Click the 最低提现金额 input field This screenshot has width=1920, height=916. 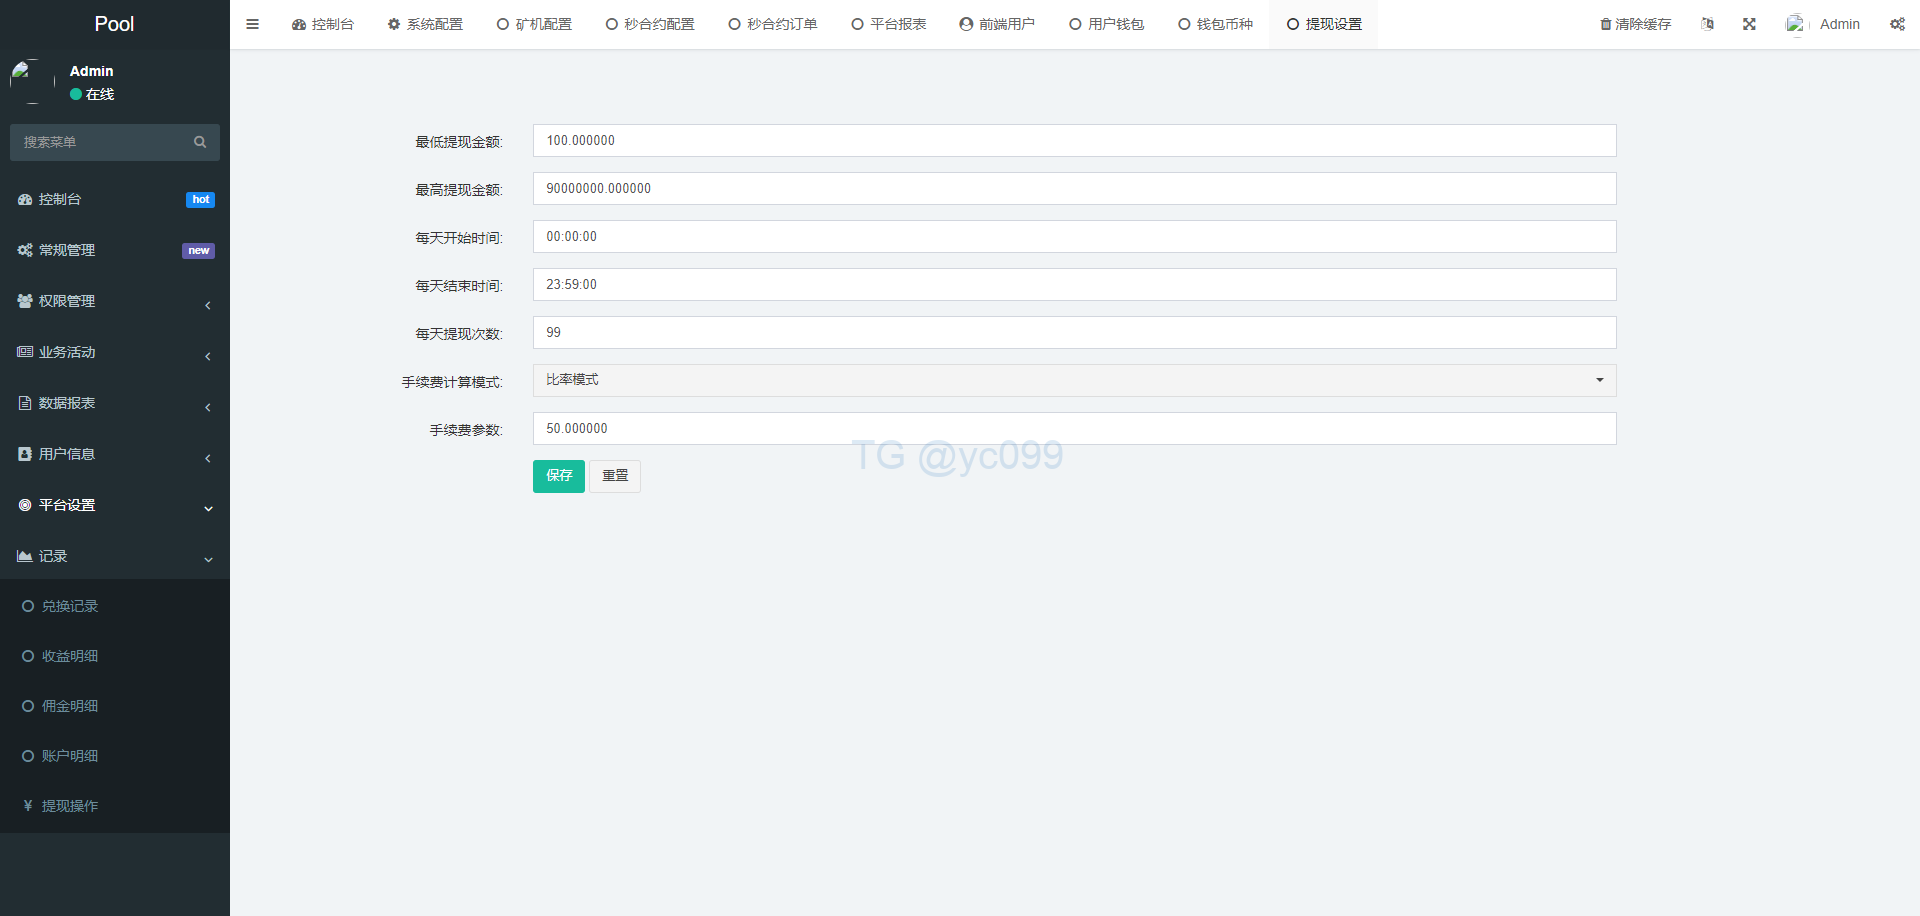point(1074,141)
